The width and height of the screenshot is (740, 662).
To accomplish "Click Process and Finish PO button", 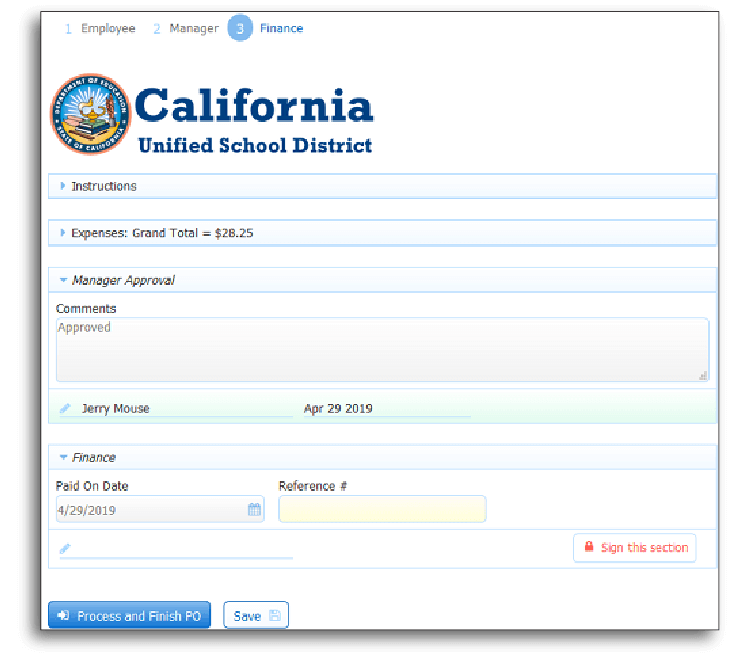I will coord(129,615).
